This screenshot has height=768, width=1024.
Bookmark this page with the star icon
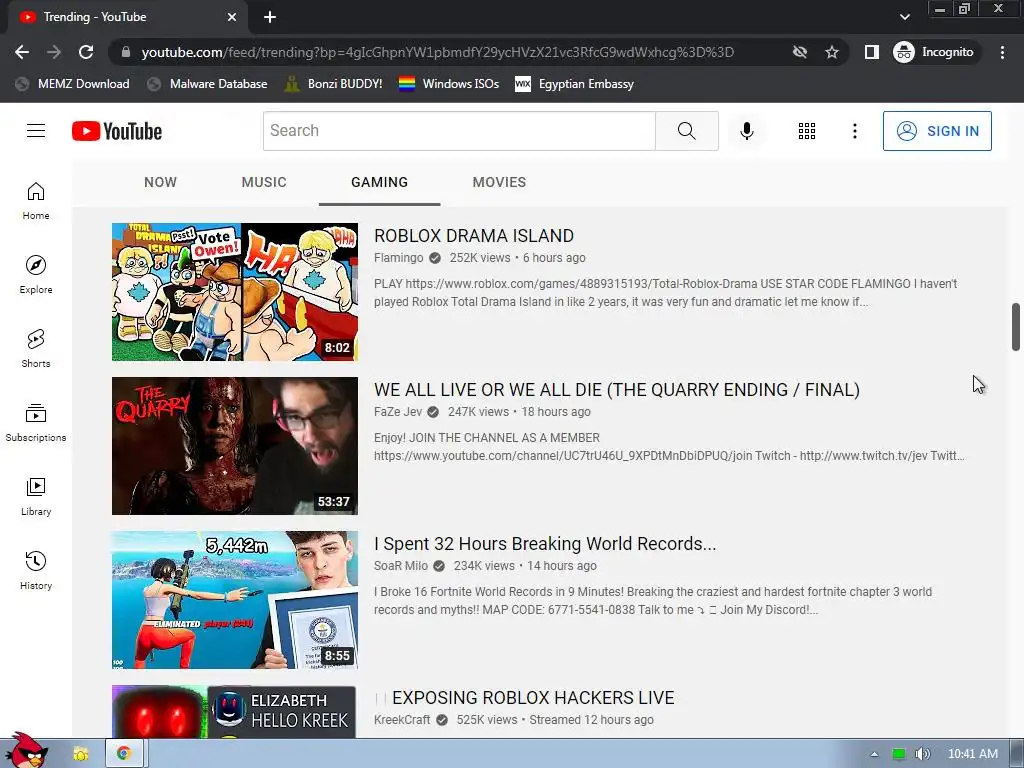[x=831, y=52]
